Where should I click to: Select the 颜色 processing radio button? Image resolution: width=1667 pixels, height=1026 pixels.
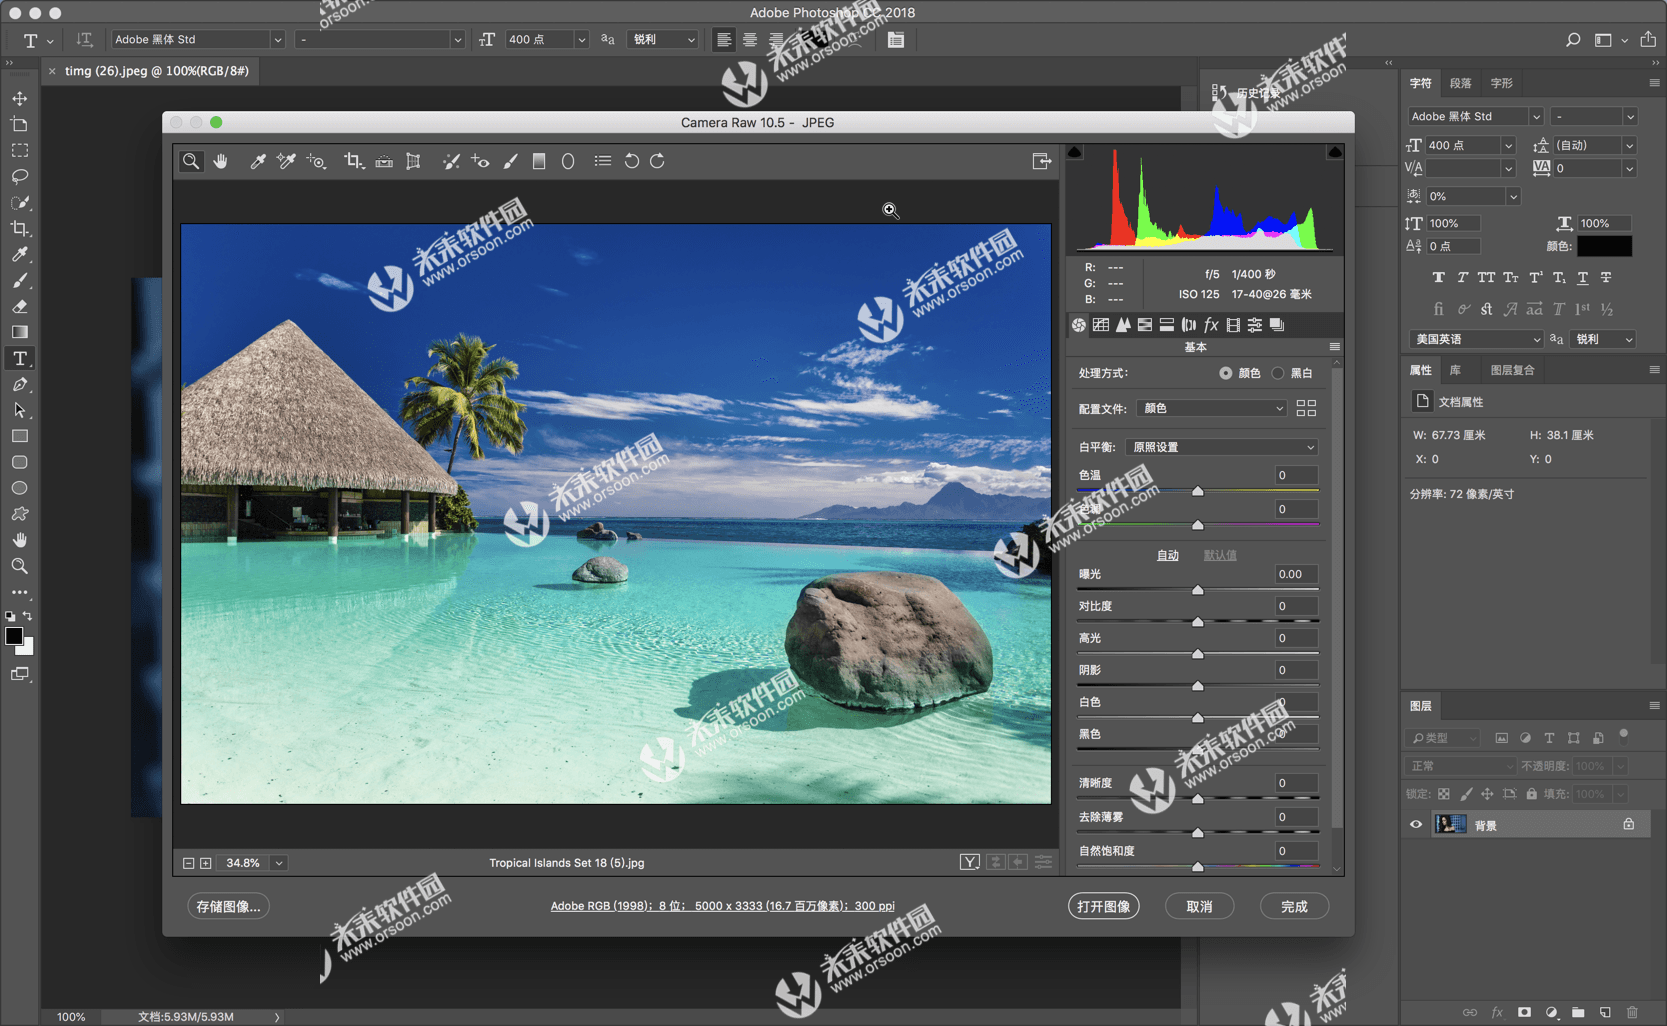point(1227,373)
